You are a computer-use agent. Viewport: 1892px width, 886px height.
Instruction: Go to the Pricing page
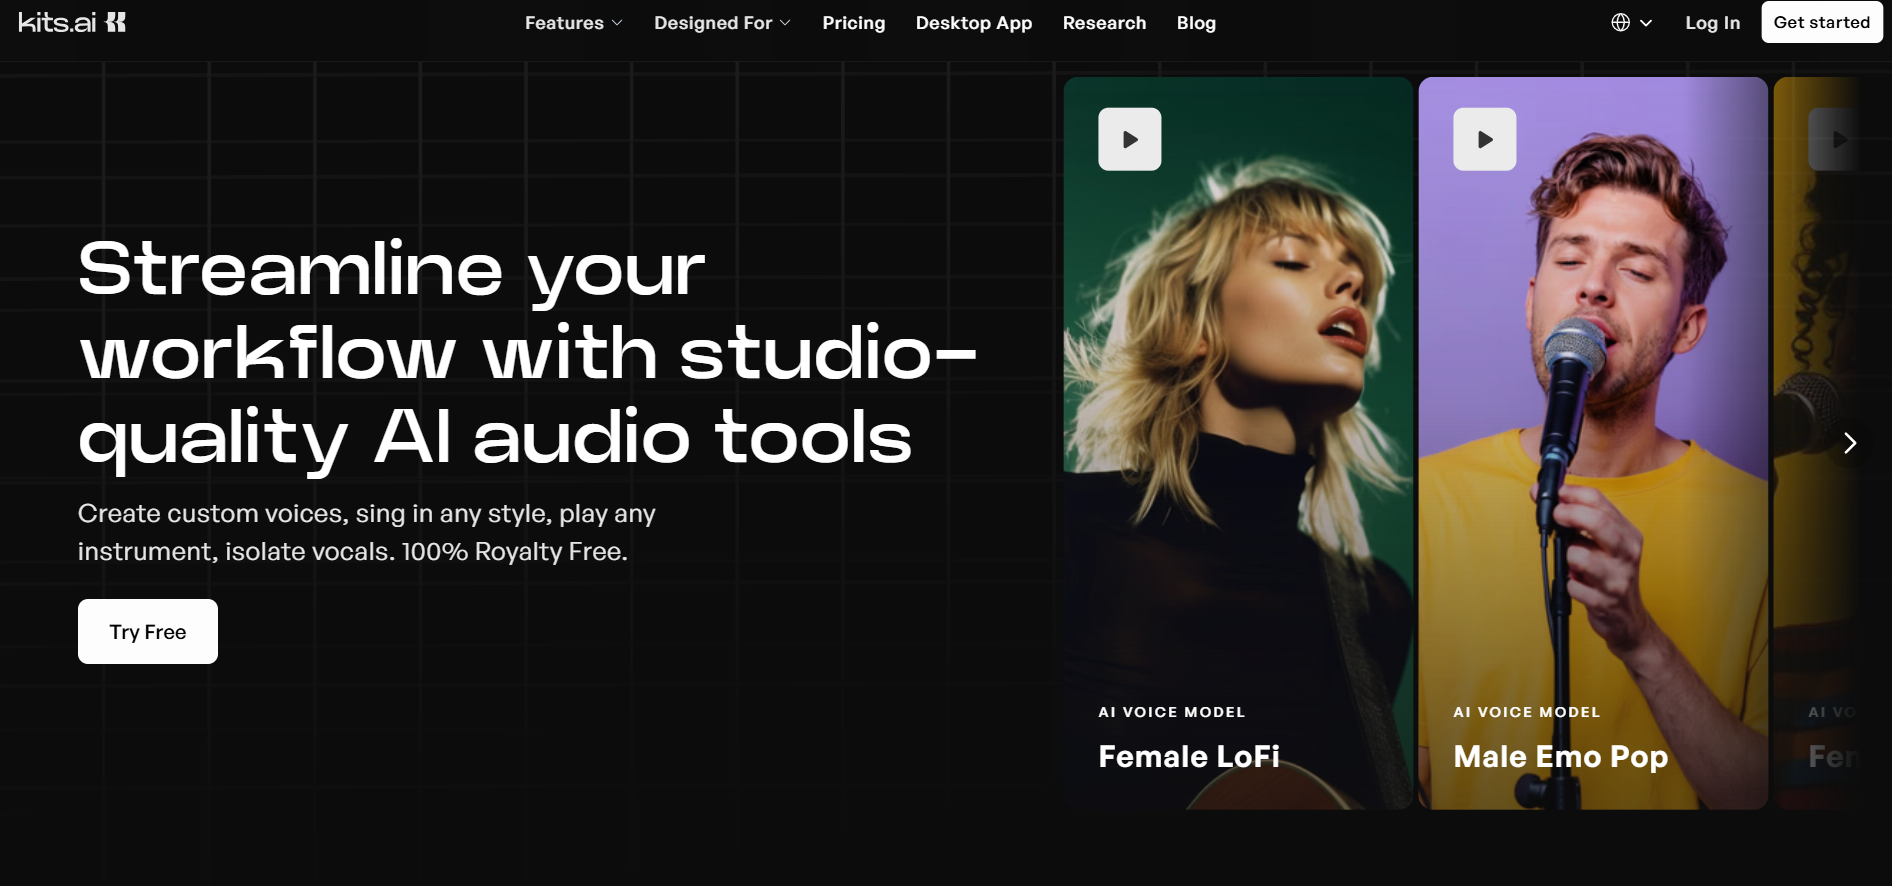click(853, 22)
